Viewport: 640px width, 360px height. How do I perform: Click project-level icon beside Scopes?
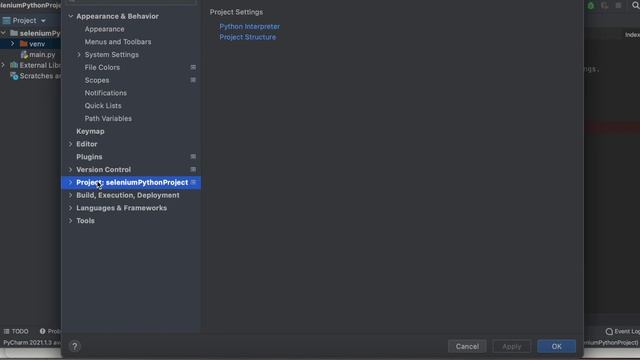[193, 80]
